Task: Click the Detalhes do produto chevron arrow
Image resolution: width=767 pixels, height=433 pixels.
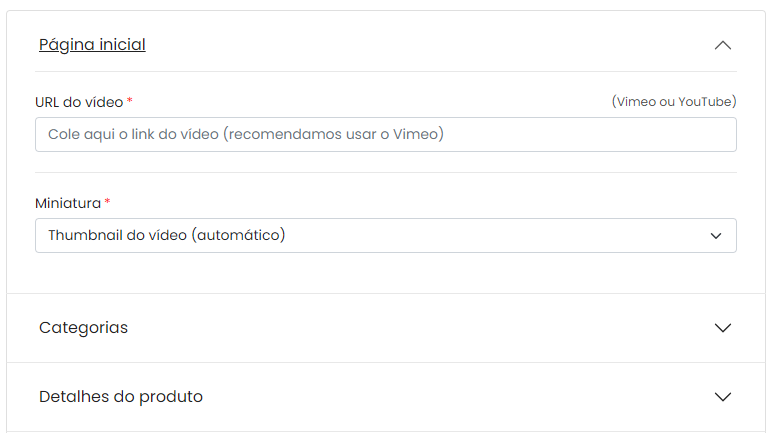Action: pyautogui.click(x=722, y=397)
